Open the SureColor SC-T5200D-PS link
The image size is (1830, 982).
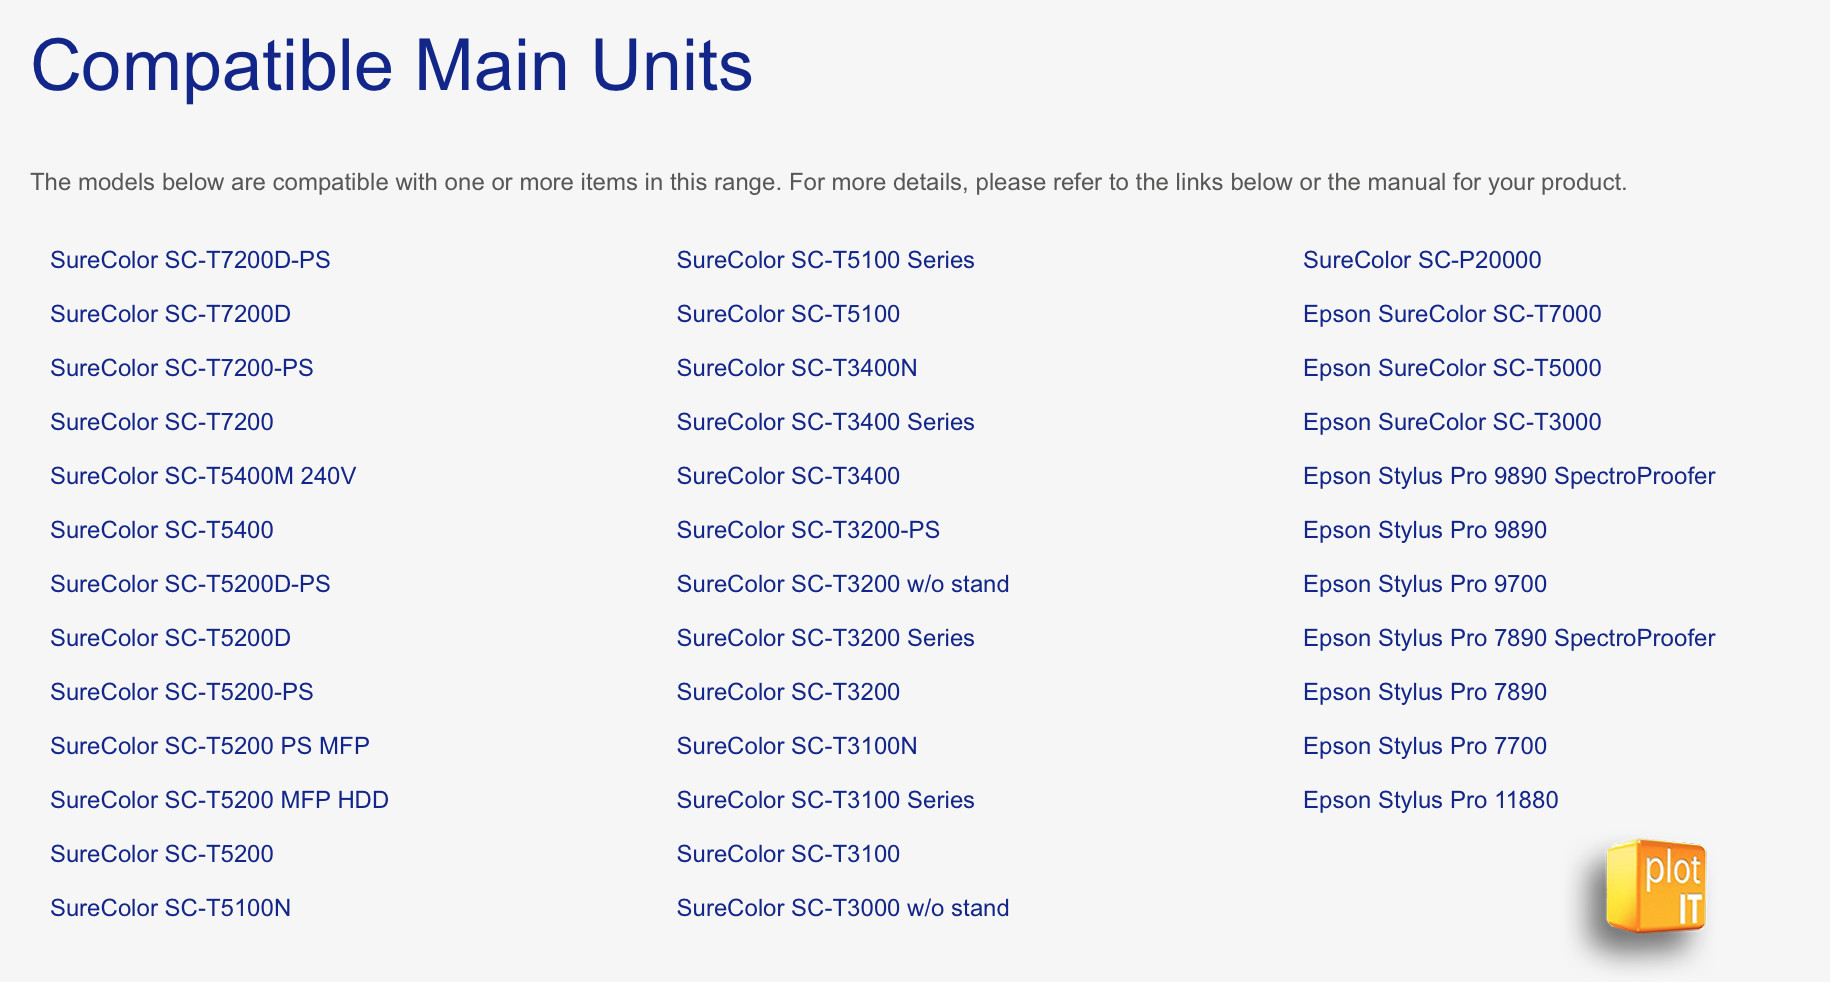click(190, 584)
